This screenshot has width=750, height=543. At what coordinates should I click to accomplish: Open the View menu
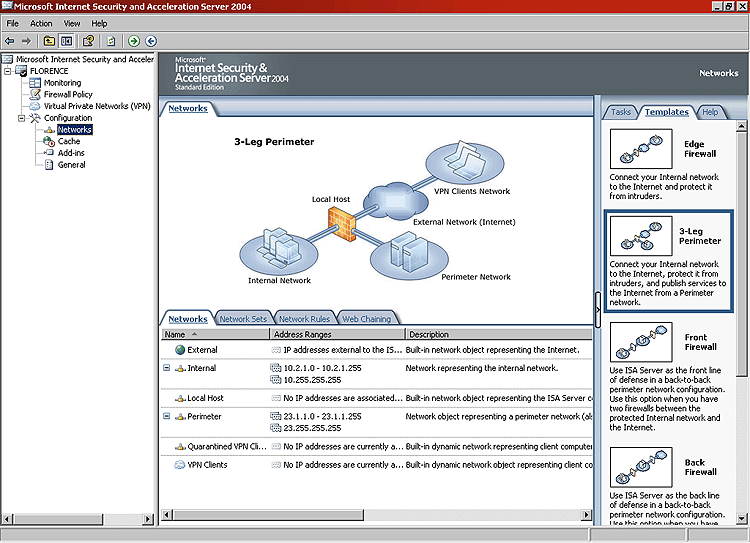point(72,23)
